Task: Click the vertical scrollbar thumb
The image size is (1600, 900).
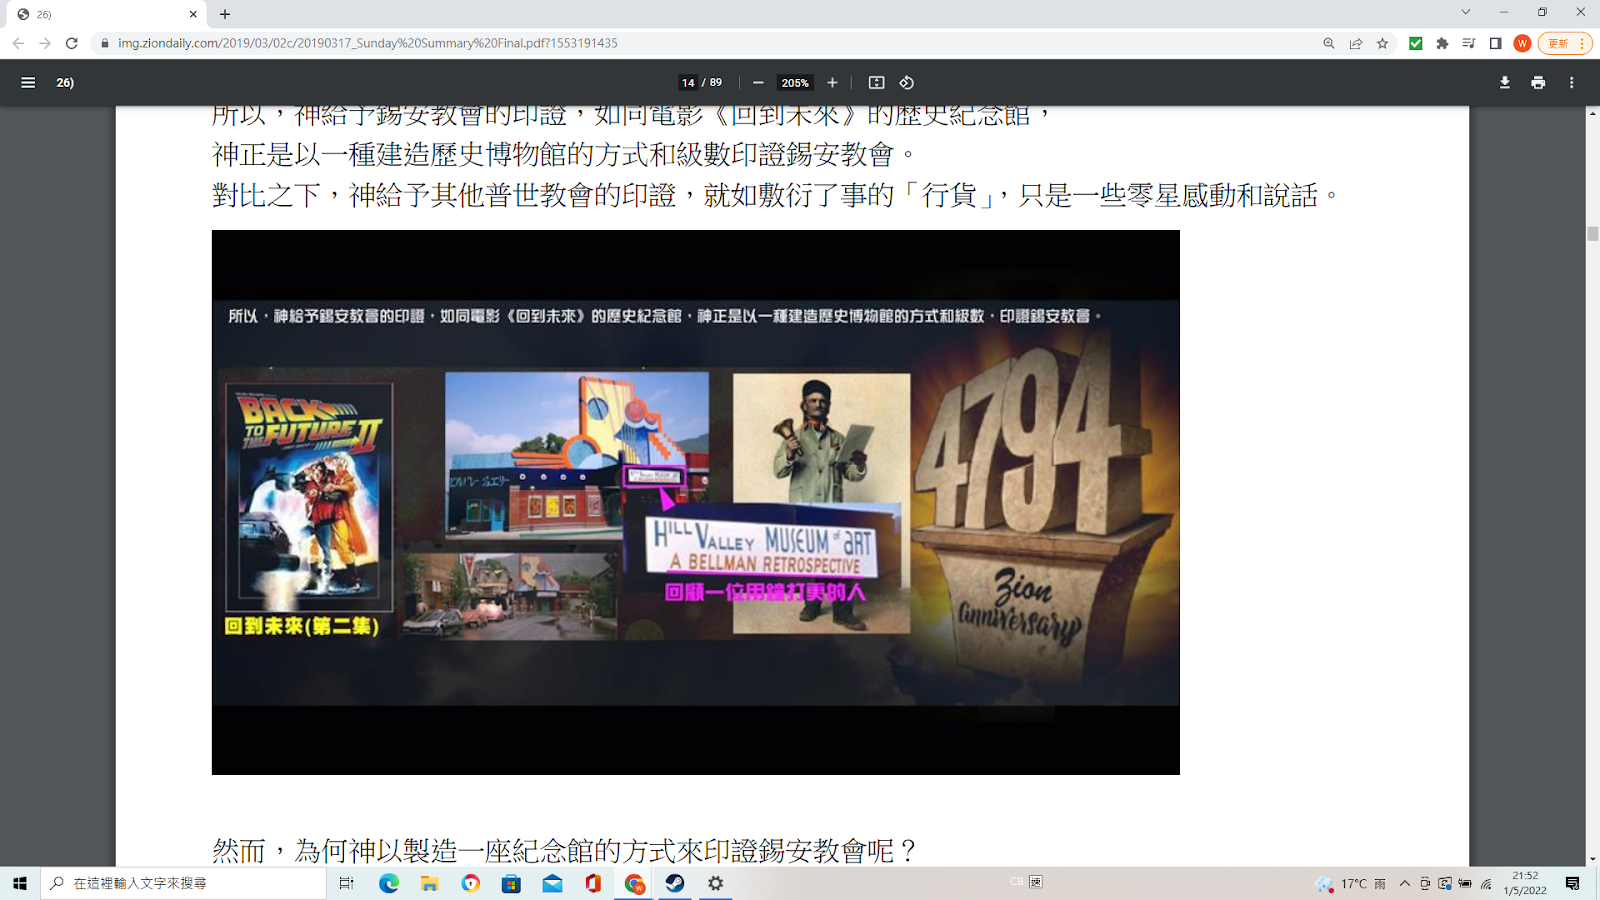Action: (x=1592, y=234)
